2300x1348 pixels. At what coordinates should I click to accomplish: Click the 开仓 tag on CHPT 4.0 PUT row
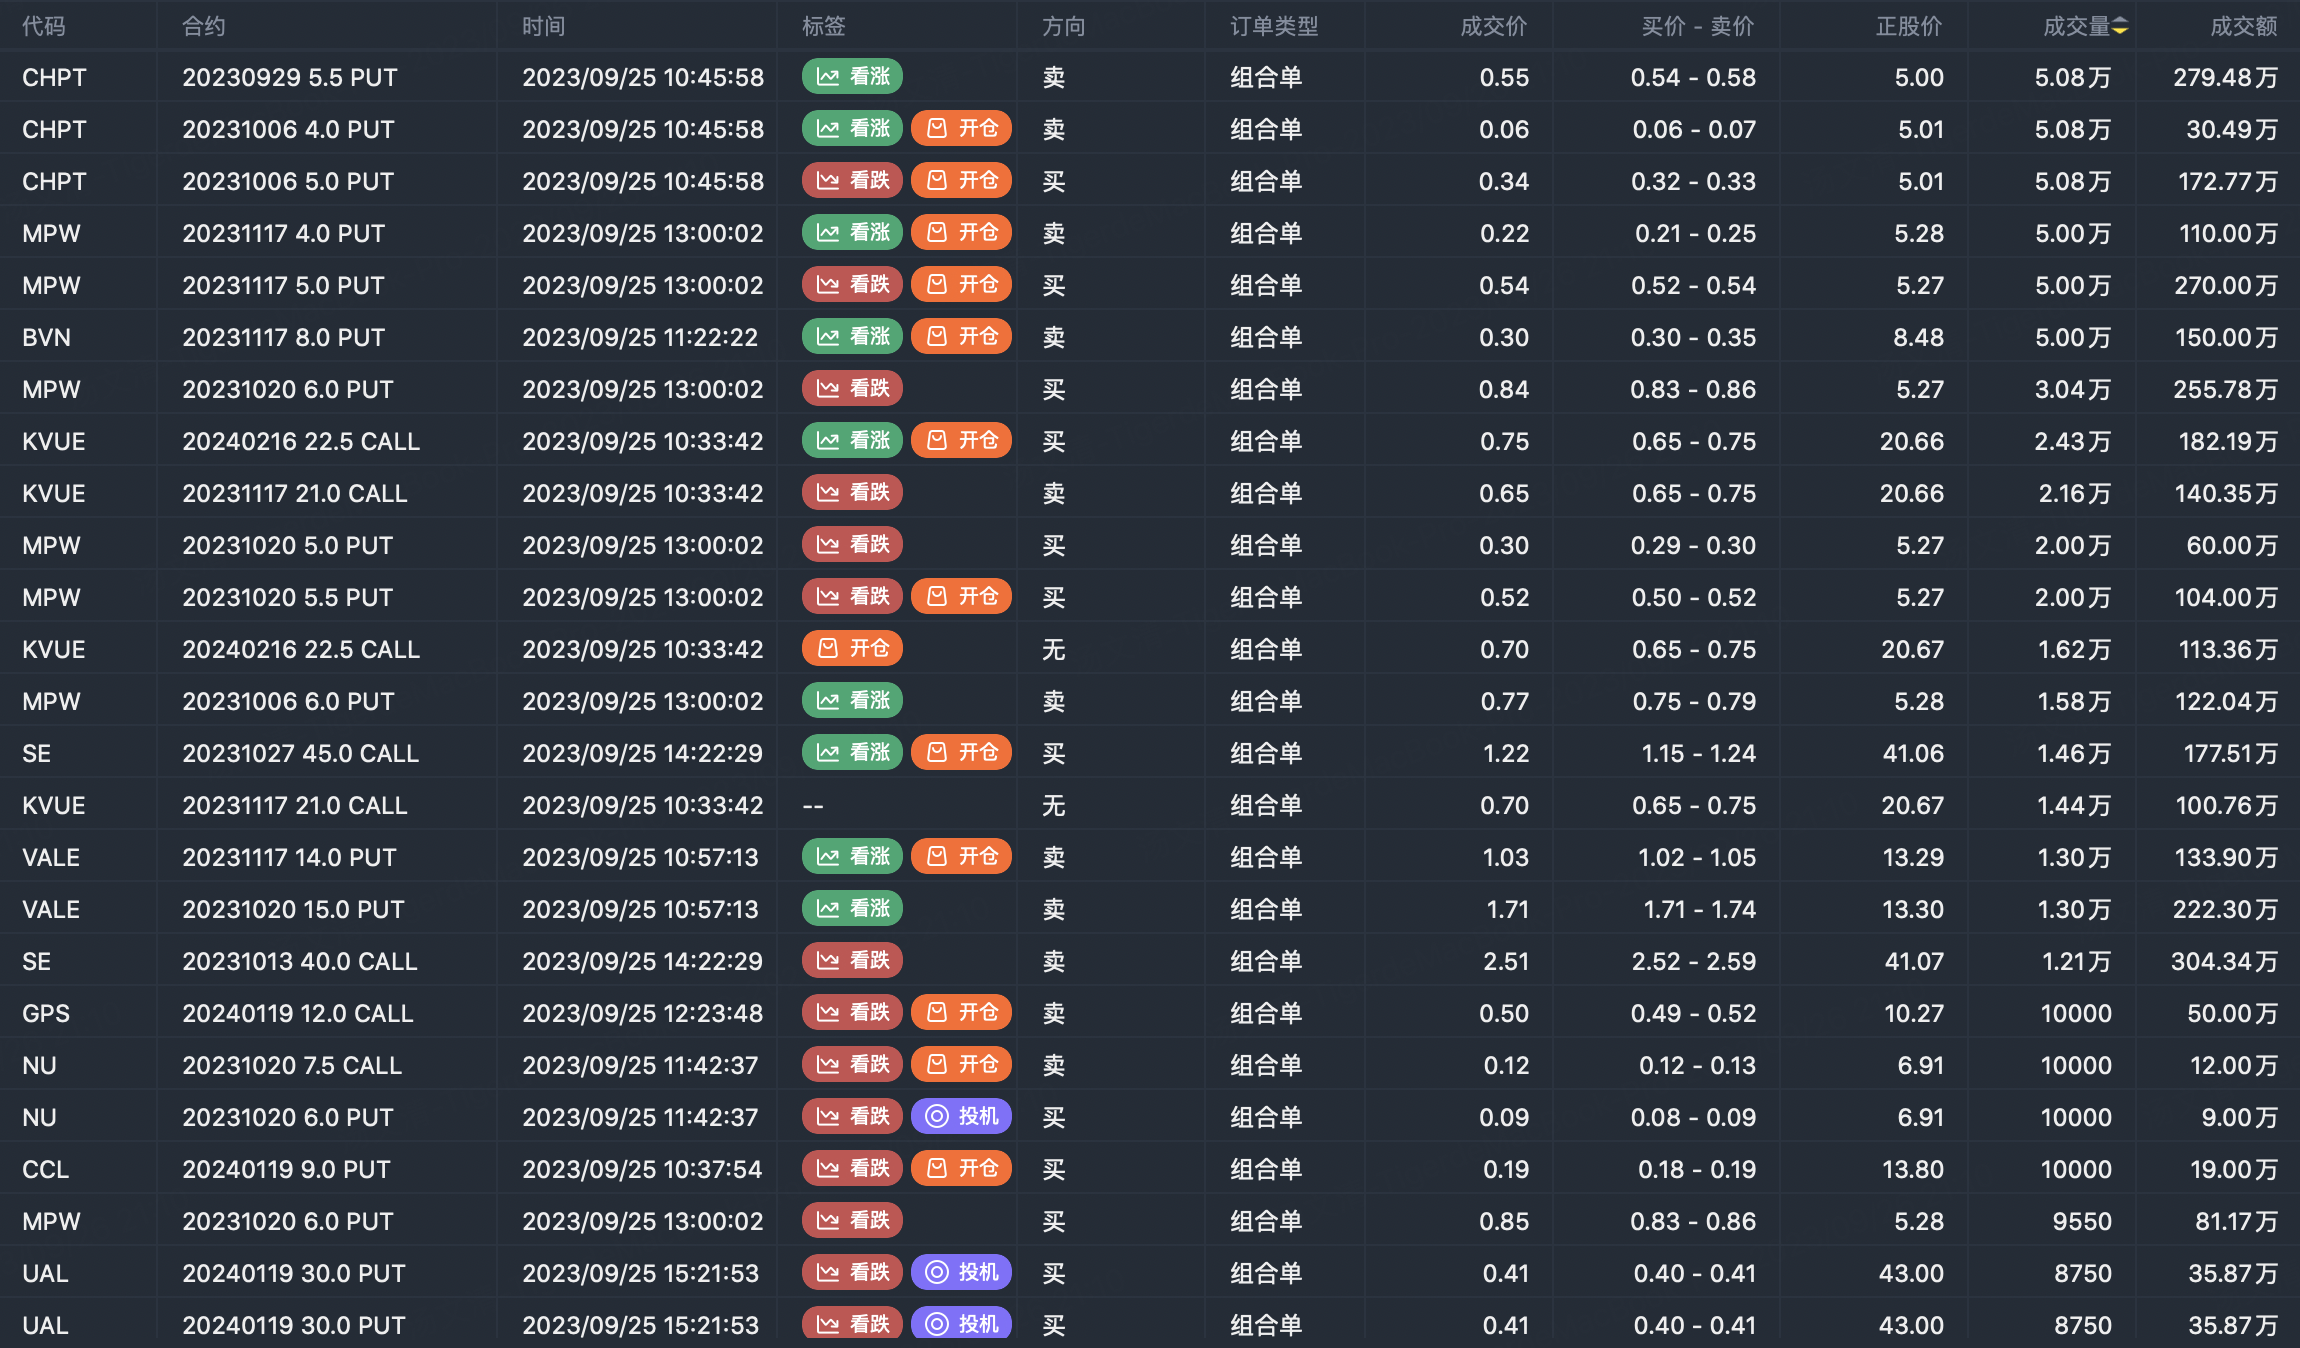pos(961,129)
